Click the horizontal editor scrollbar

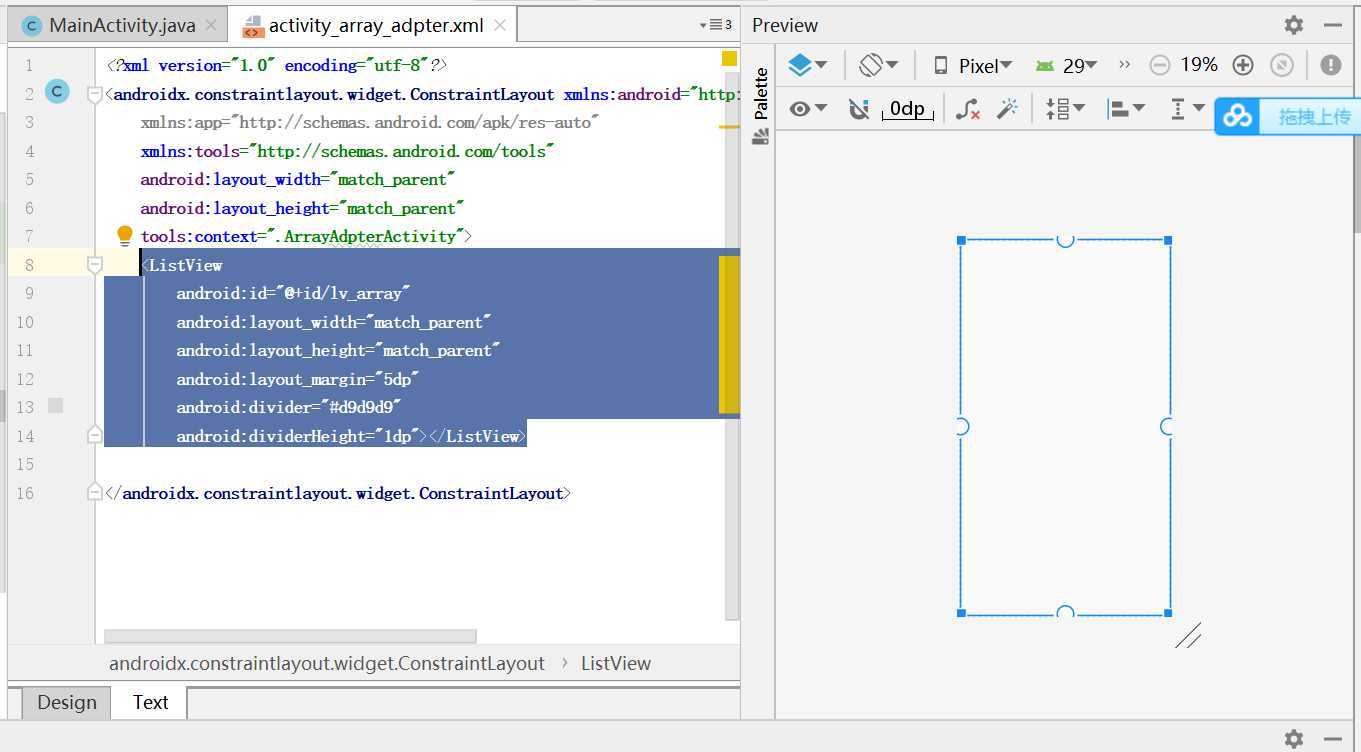tap(290, 636)
